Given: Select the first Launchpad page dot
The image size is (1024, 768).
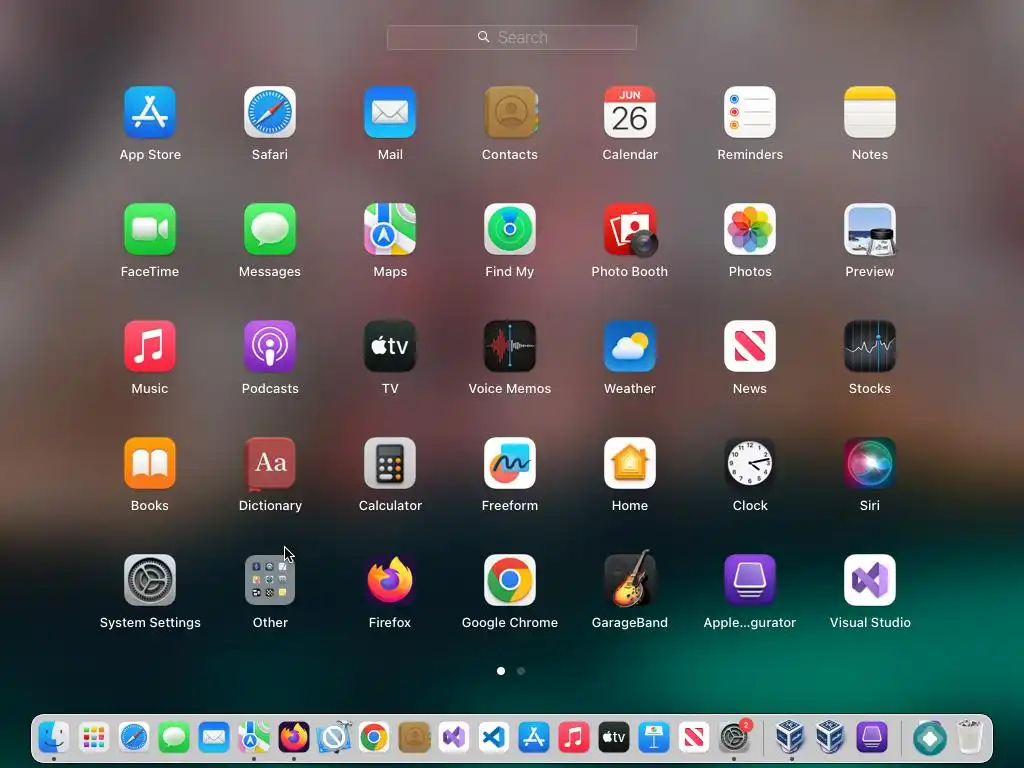Looking at the screenshot, I should [501, 671].
